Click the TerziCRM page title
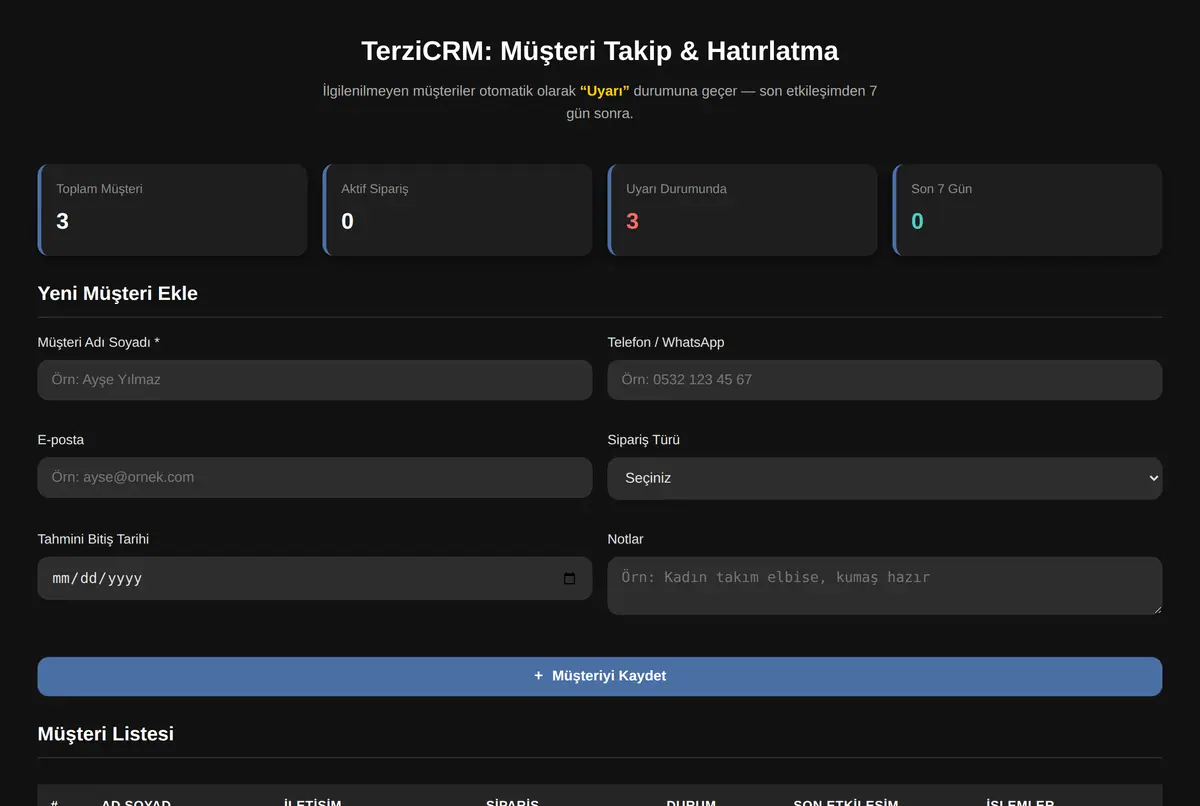The image size is (1200, 806). click(x=600, y=51)
